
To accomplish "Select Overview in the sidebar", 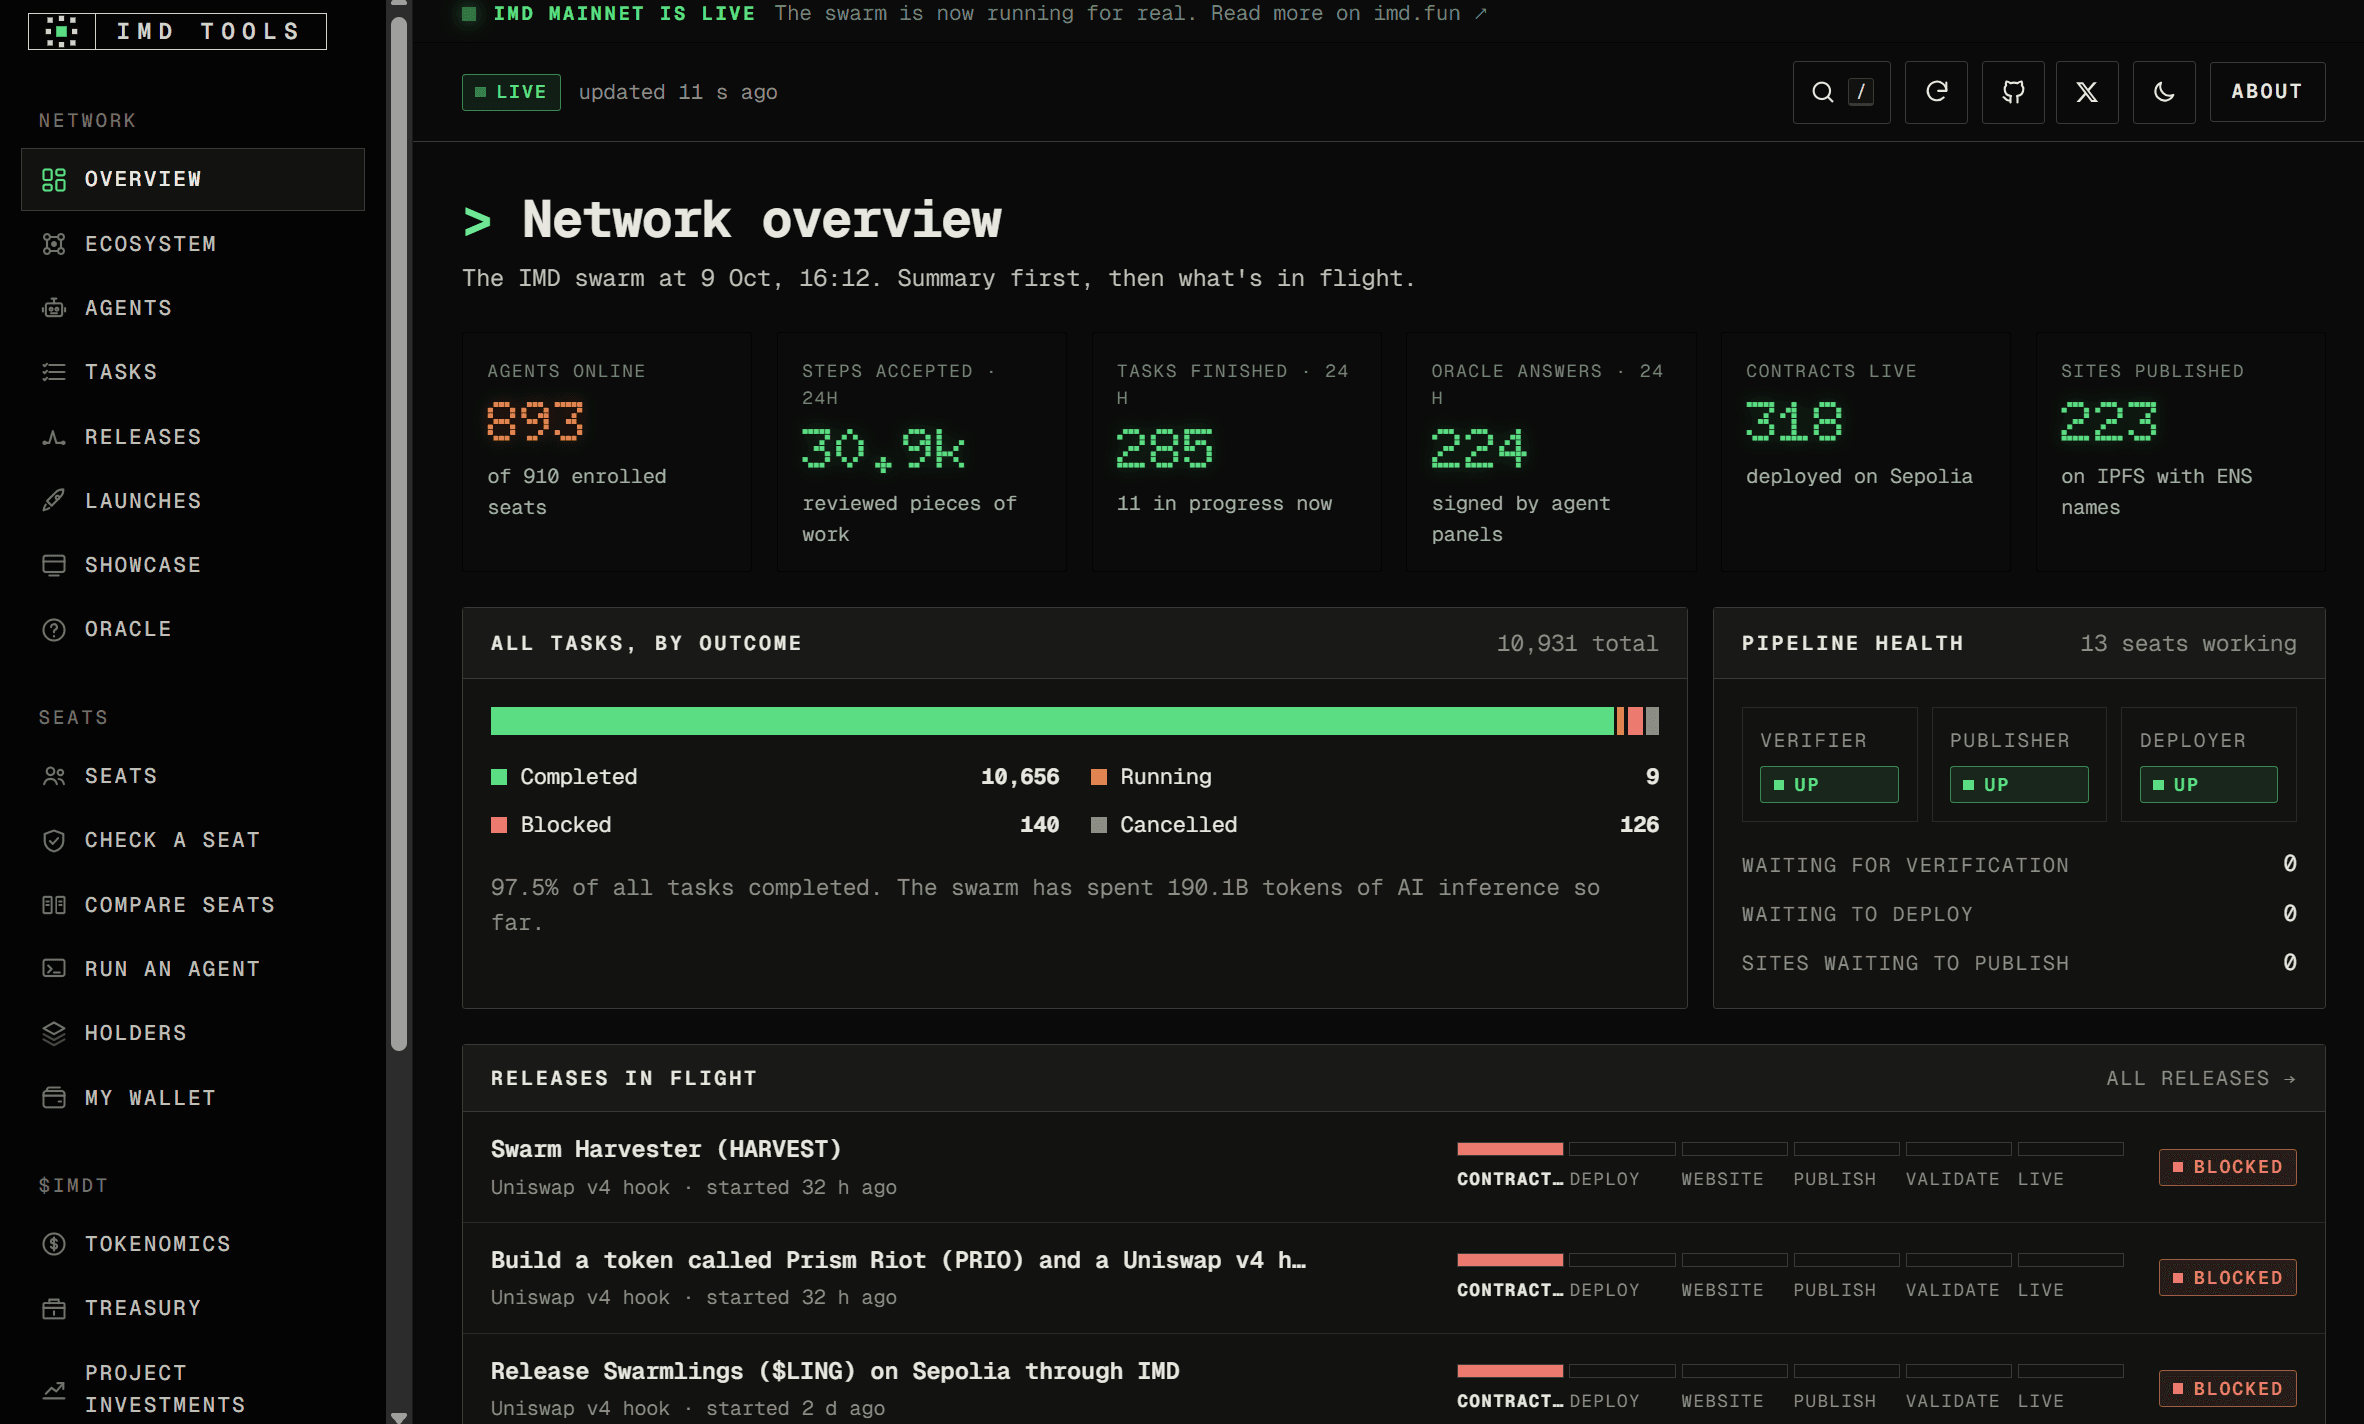I will coord(193,179).
